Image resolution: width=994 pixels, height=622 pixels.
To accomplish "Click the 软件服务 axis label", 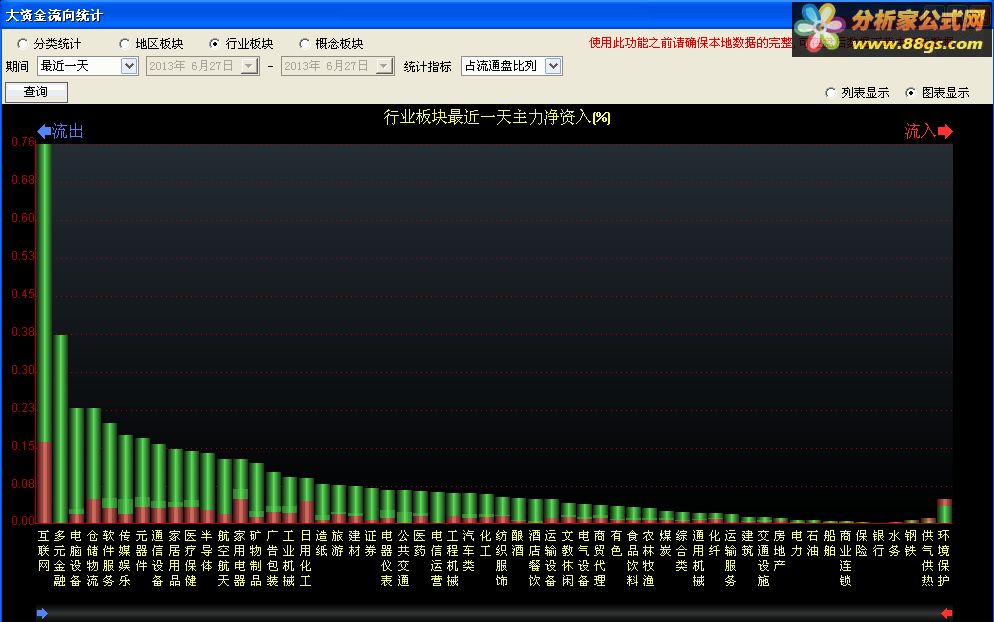I will 109,559.
